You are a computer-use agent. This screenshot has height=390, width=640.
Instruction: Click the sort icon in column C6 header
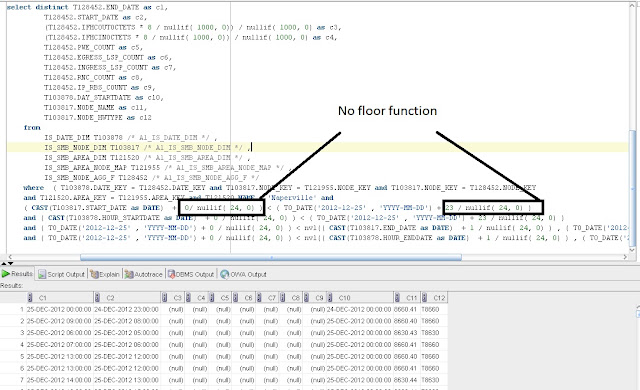[236, 297]
